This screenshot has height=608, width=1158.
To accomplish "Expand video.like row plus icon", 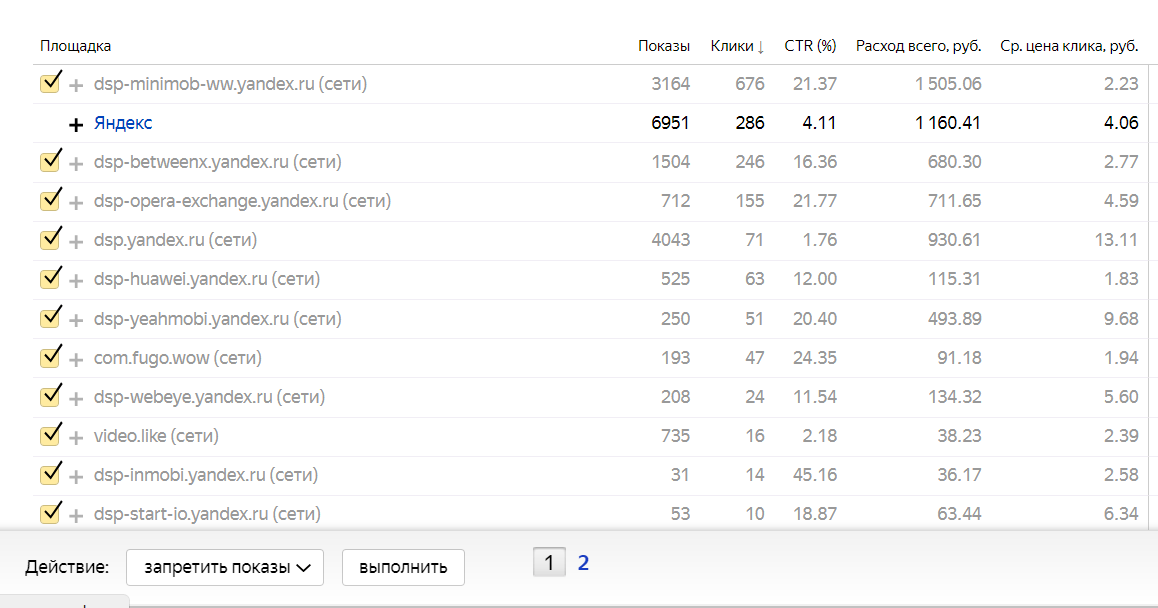I will [x=75, y=438].
